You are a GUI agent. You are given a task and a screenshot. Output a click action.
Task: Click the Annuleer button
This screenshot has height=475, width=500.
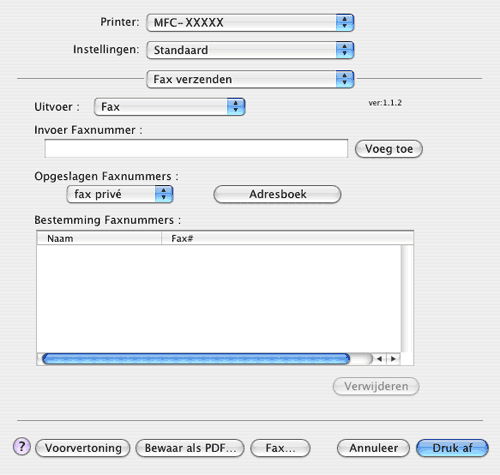pos(373,448)
